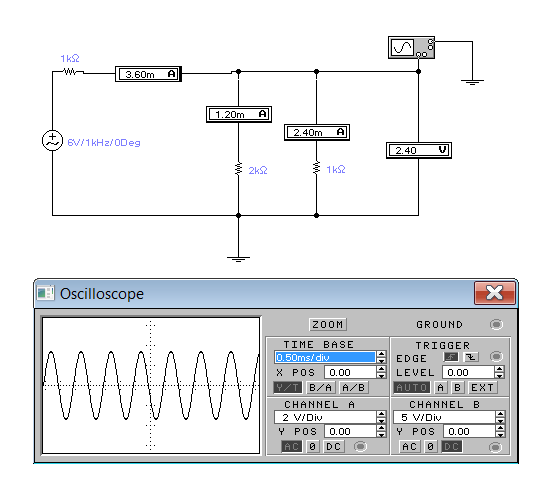
Task: Increase the time base with up arrow
Action: pyautogui.click(x=381, y=354)
